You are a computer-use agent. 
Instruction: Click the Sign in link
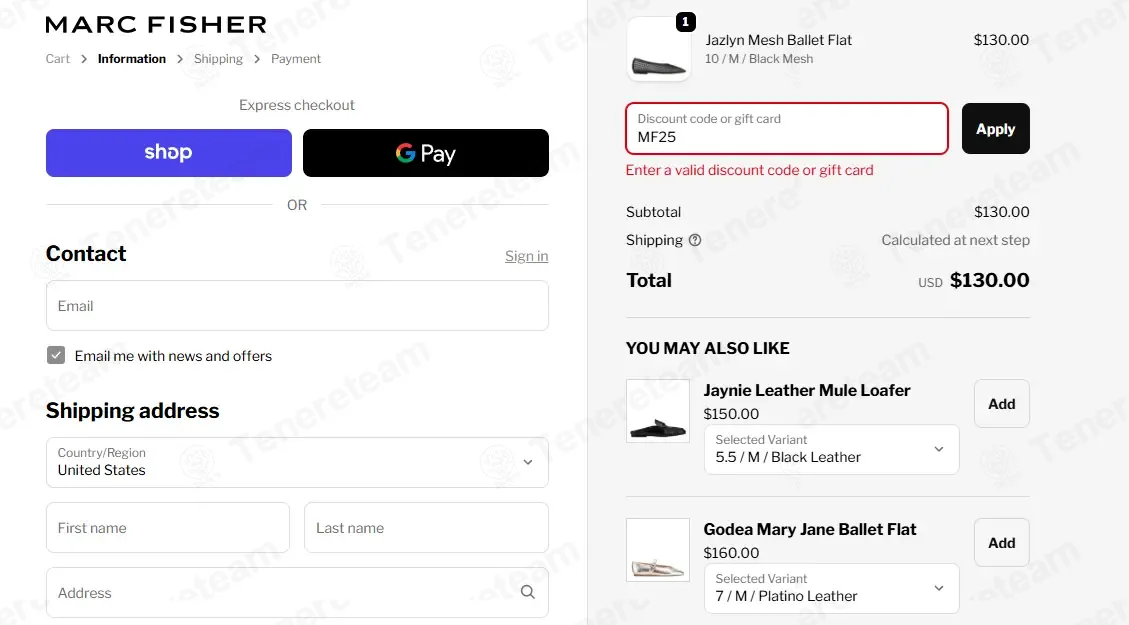point(526,256)
